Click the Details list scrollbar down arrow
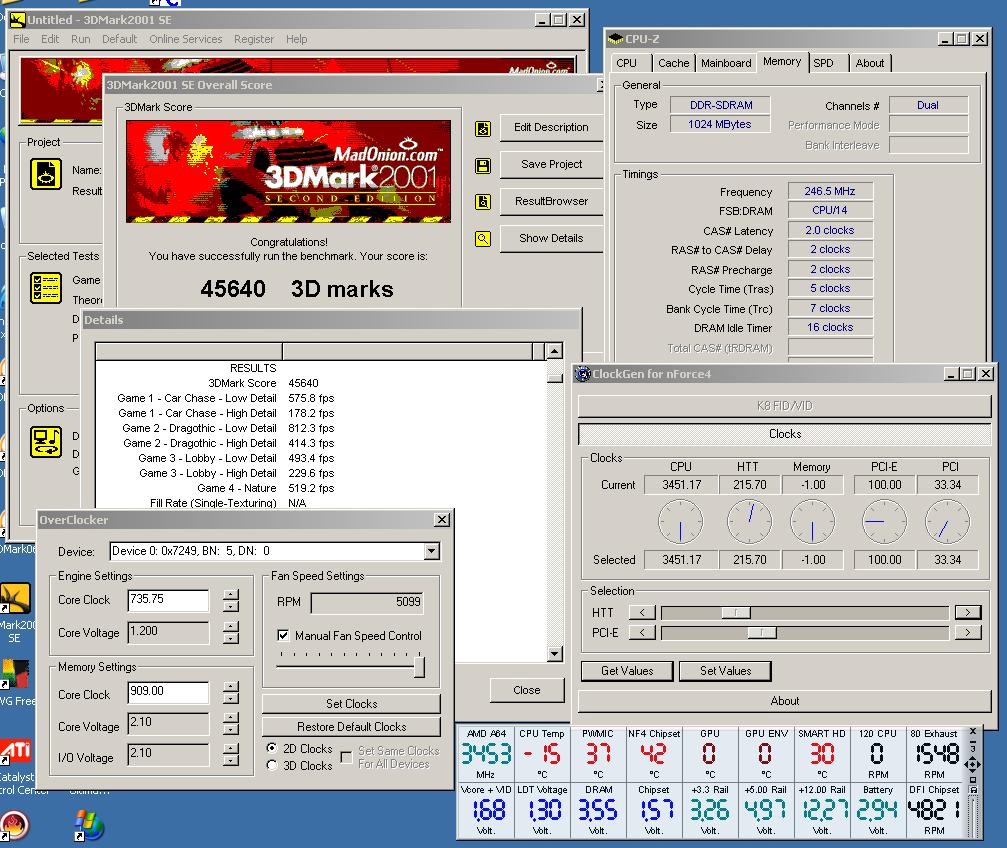Image resolution: width=1007 pixels, height=848 pixels. point(555,654)
